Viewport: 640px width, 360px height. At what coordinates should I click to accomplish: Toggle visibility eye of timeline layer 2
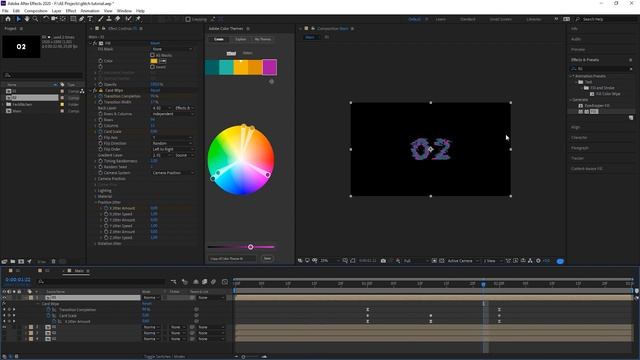point(4,327)
